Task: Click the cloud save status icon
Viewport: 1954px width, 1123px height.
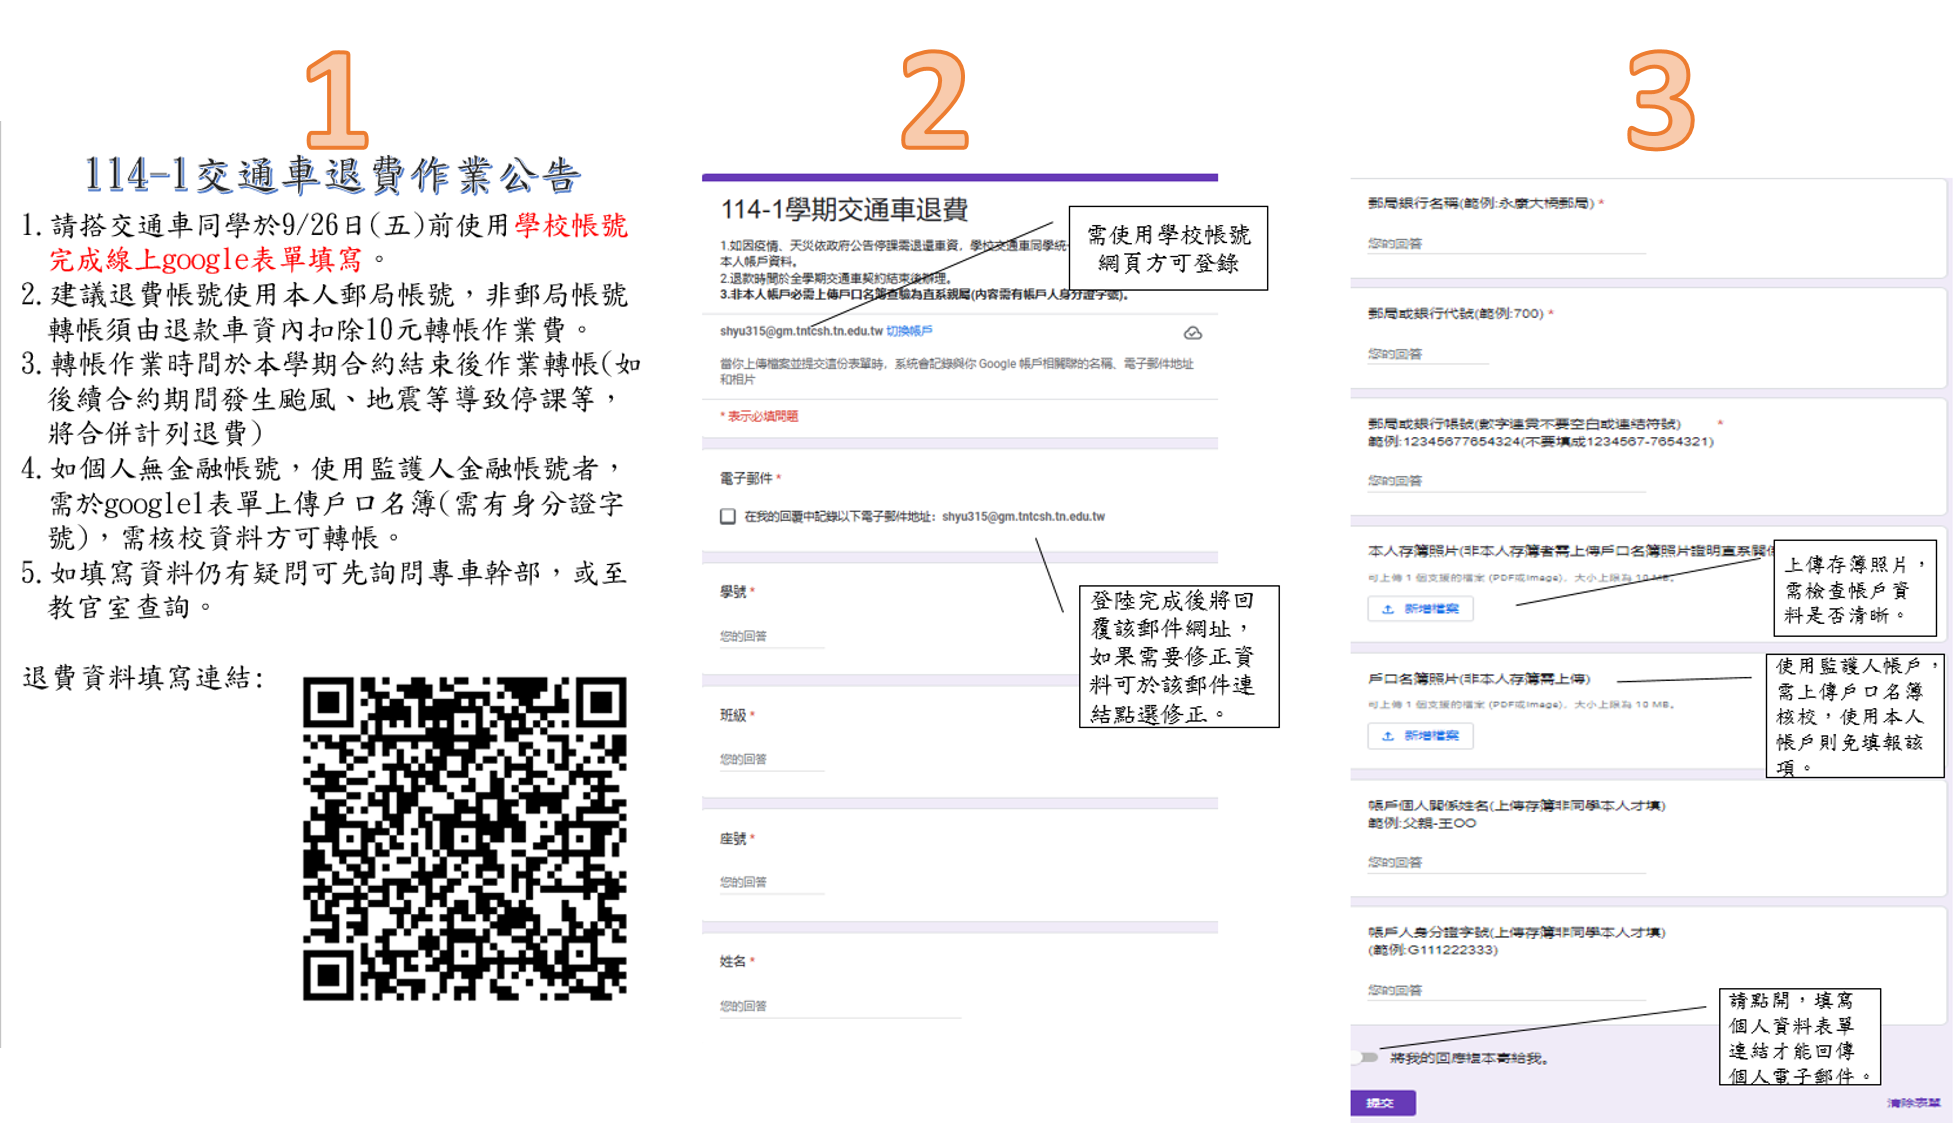Action: 1192,333
